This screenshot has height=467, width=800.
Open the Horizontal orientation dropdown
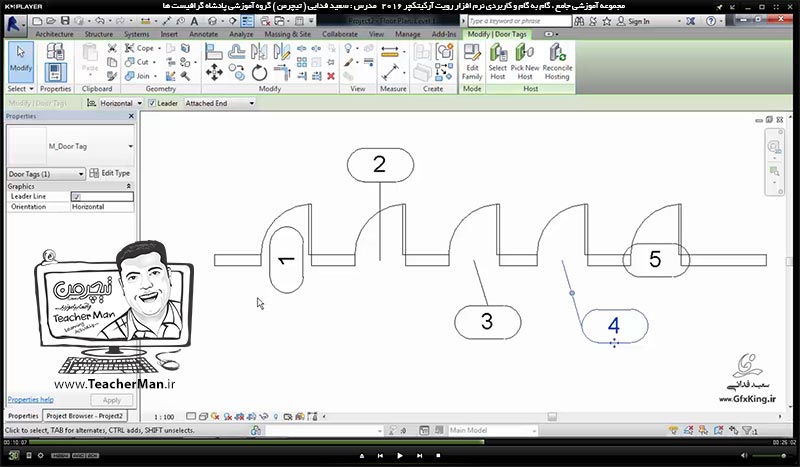tap(121, 103)
